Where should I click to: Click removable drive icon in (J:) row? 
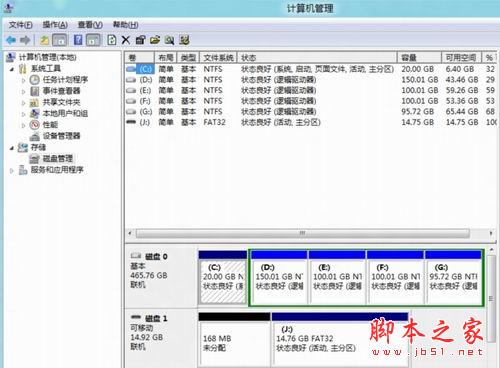131,122
